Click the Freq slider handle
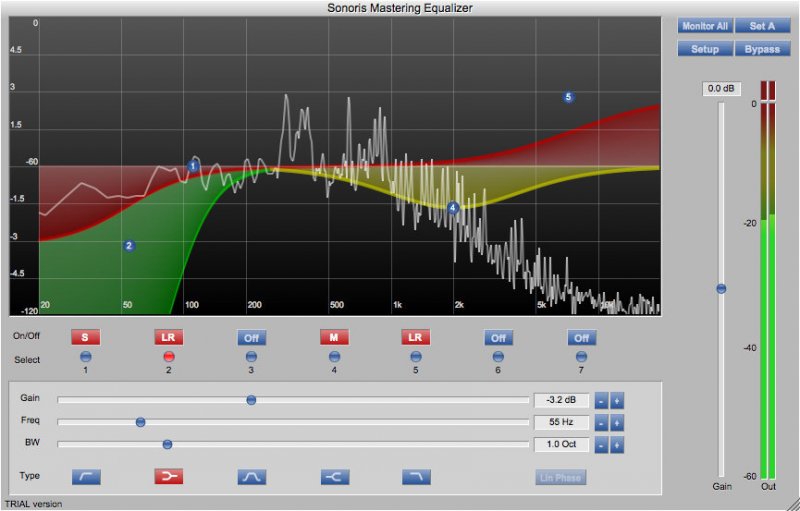The image size is (800, 511). [141, 422]
